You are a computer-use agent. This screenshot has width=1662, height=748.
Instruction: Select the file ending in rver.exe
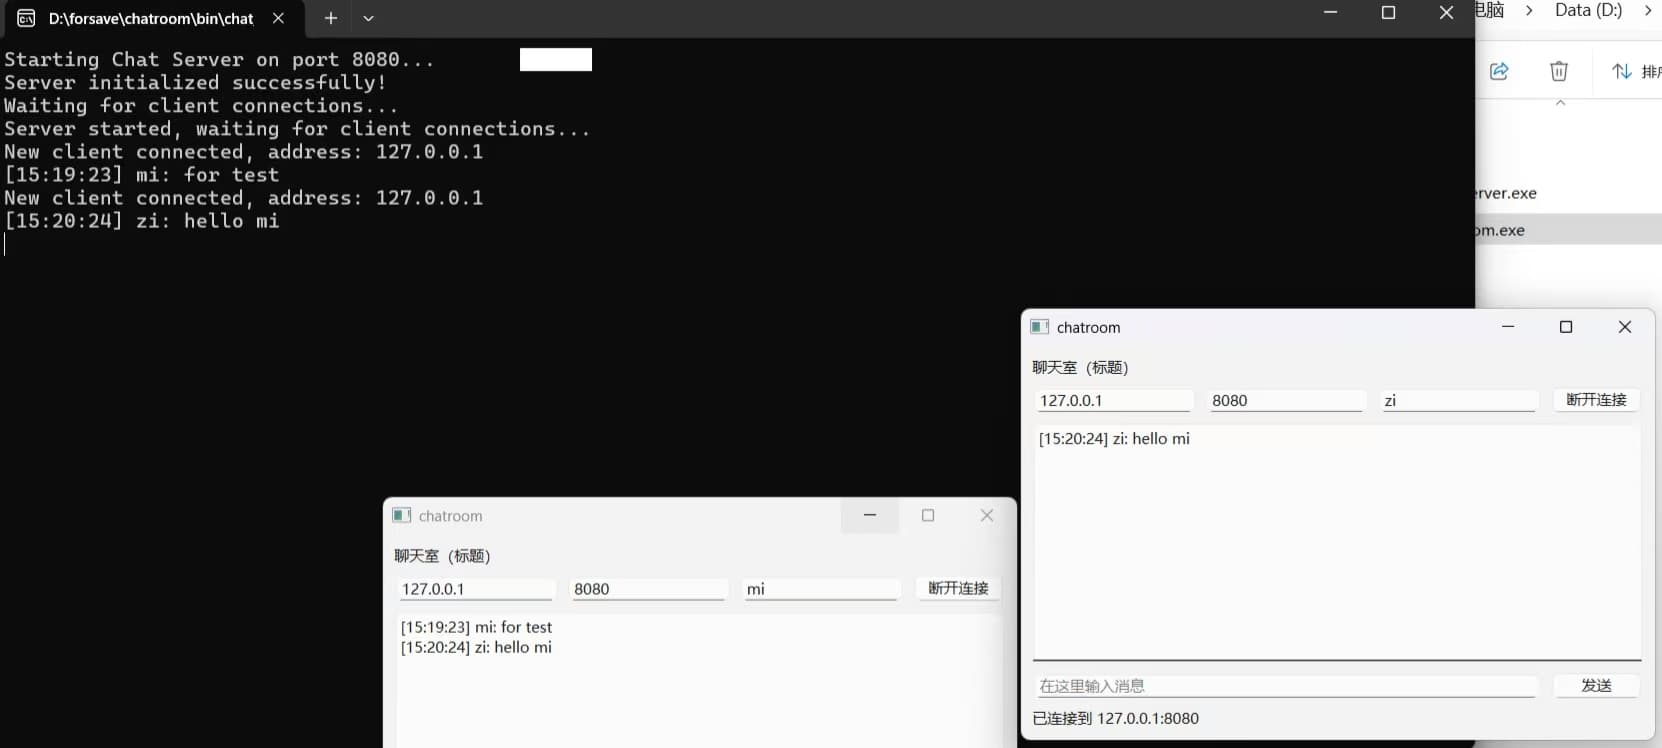(x=1506, y=193)
